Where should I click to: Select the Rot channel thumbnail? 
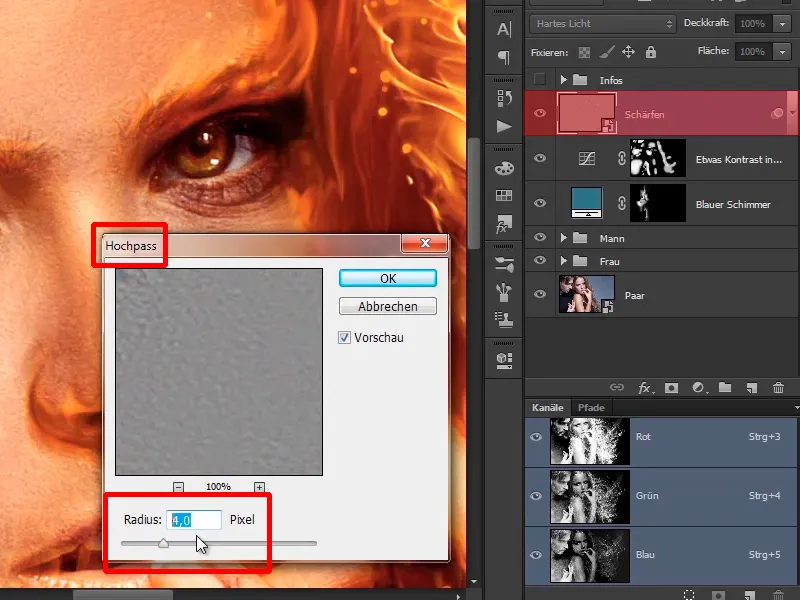coord(590,441)
